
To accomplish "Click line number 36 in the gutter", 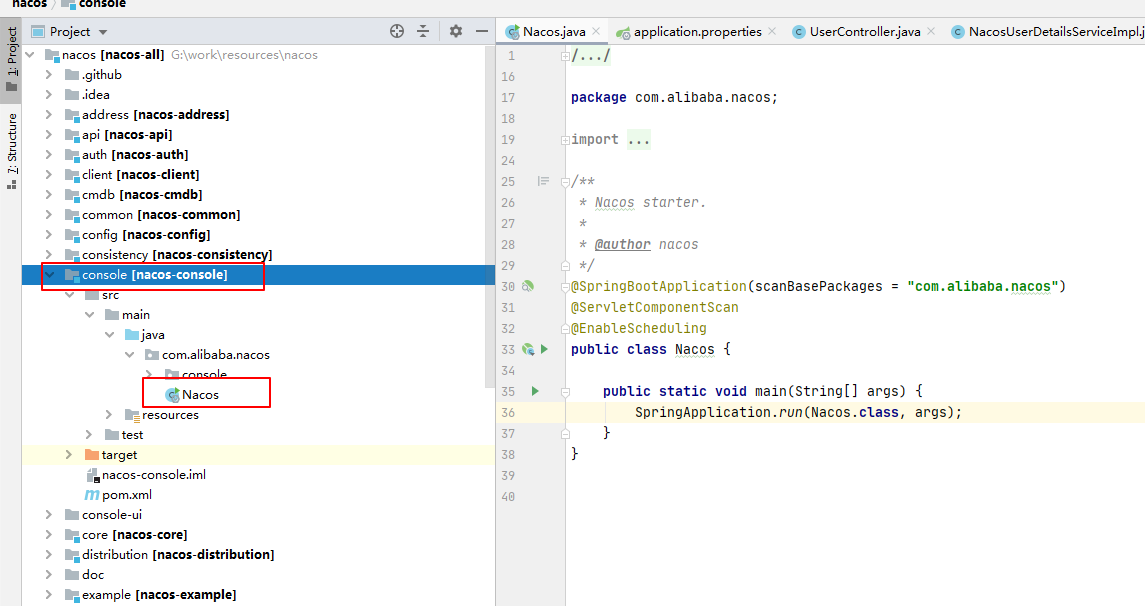I will (508, 413).
